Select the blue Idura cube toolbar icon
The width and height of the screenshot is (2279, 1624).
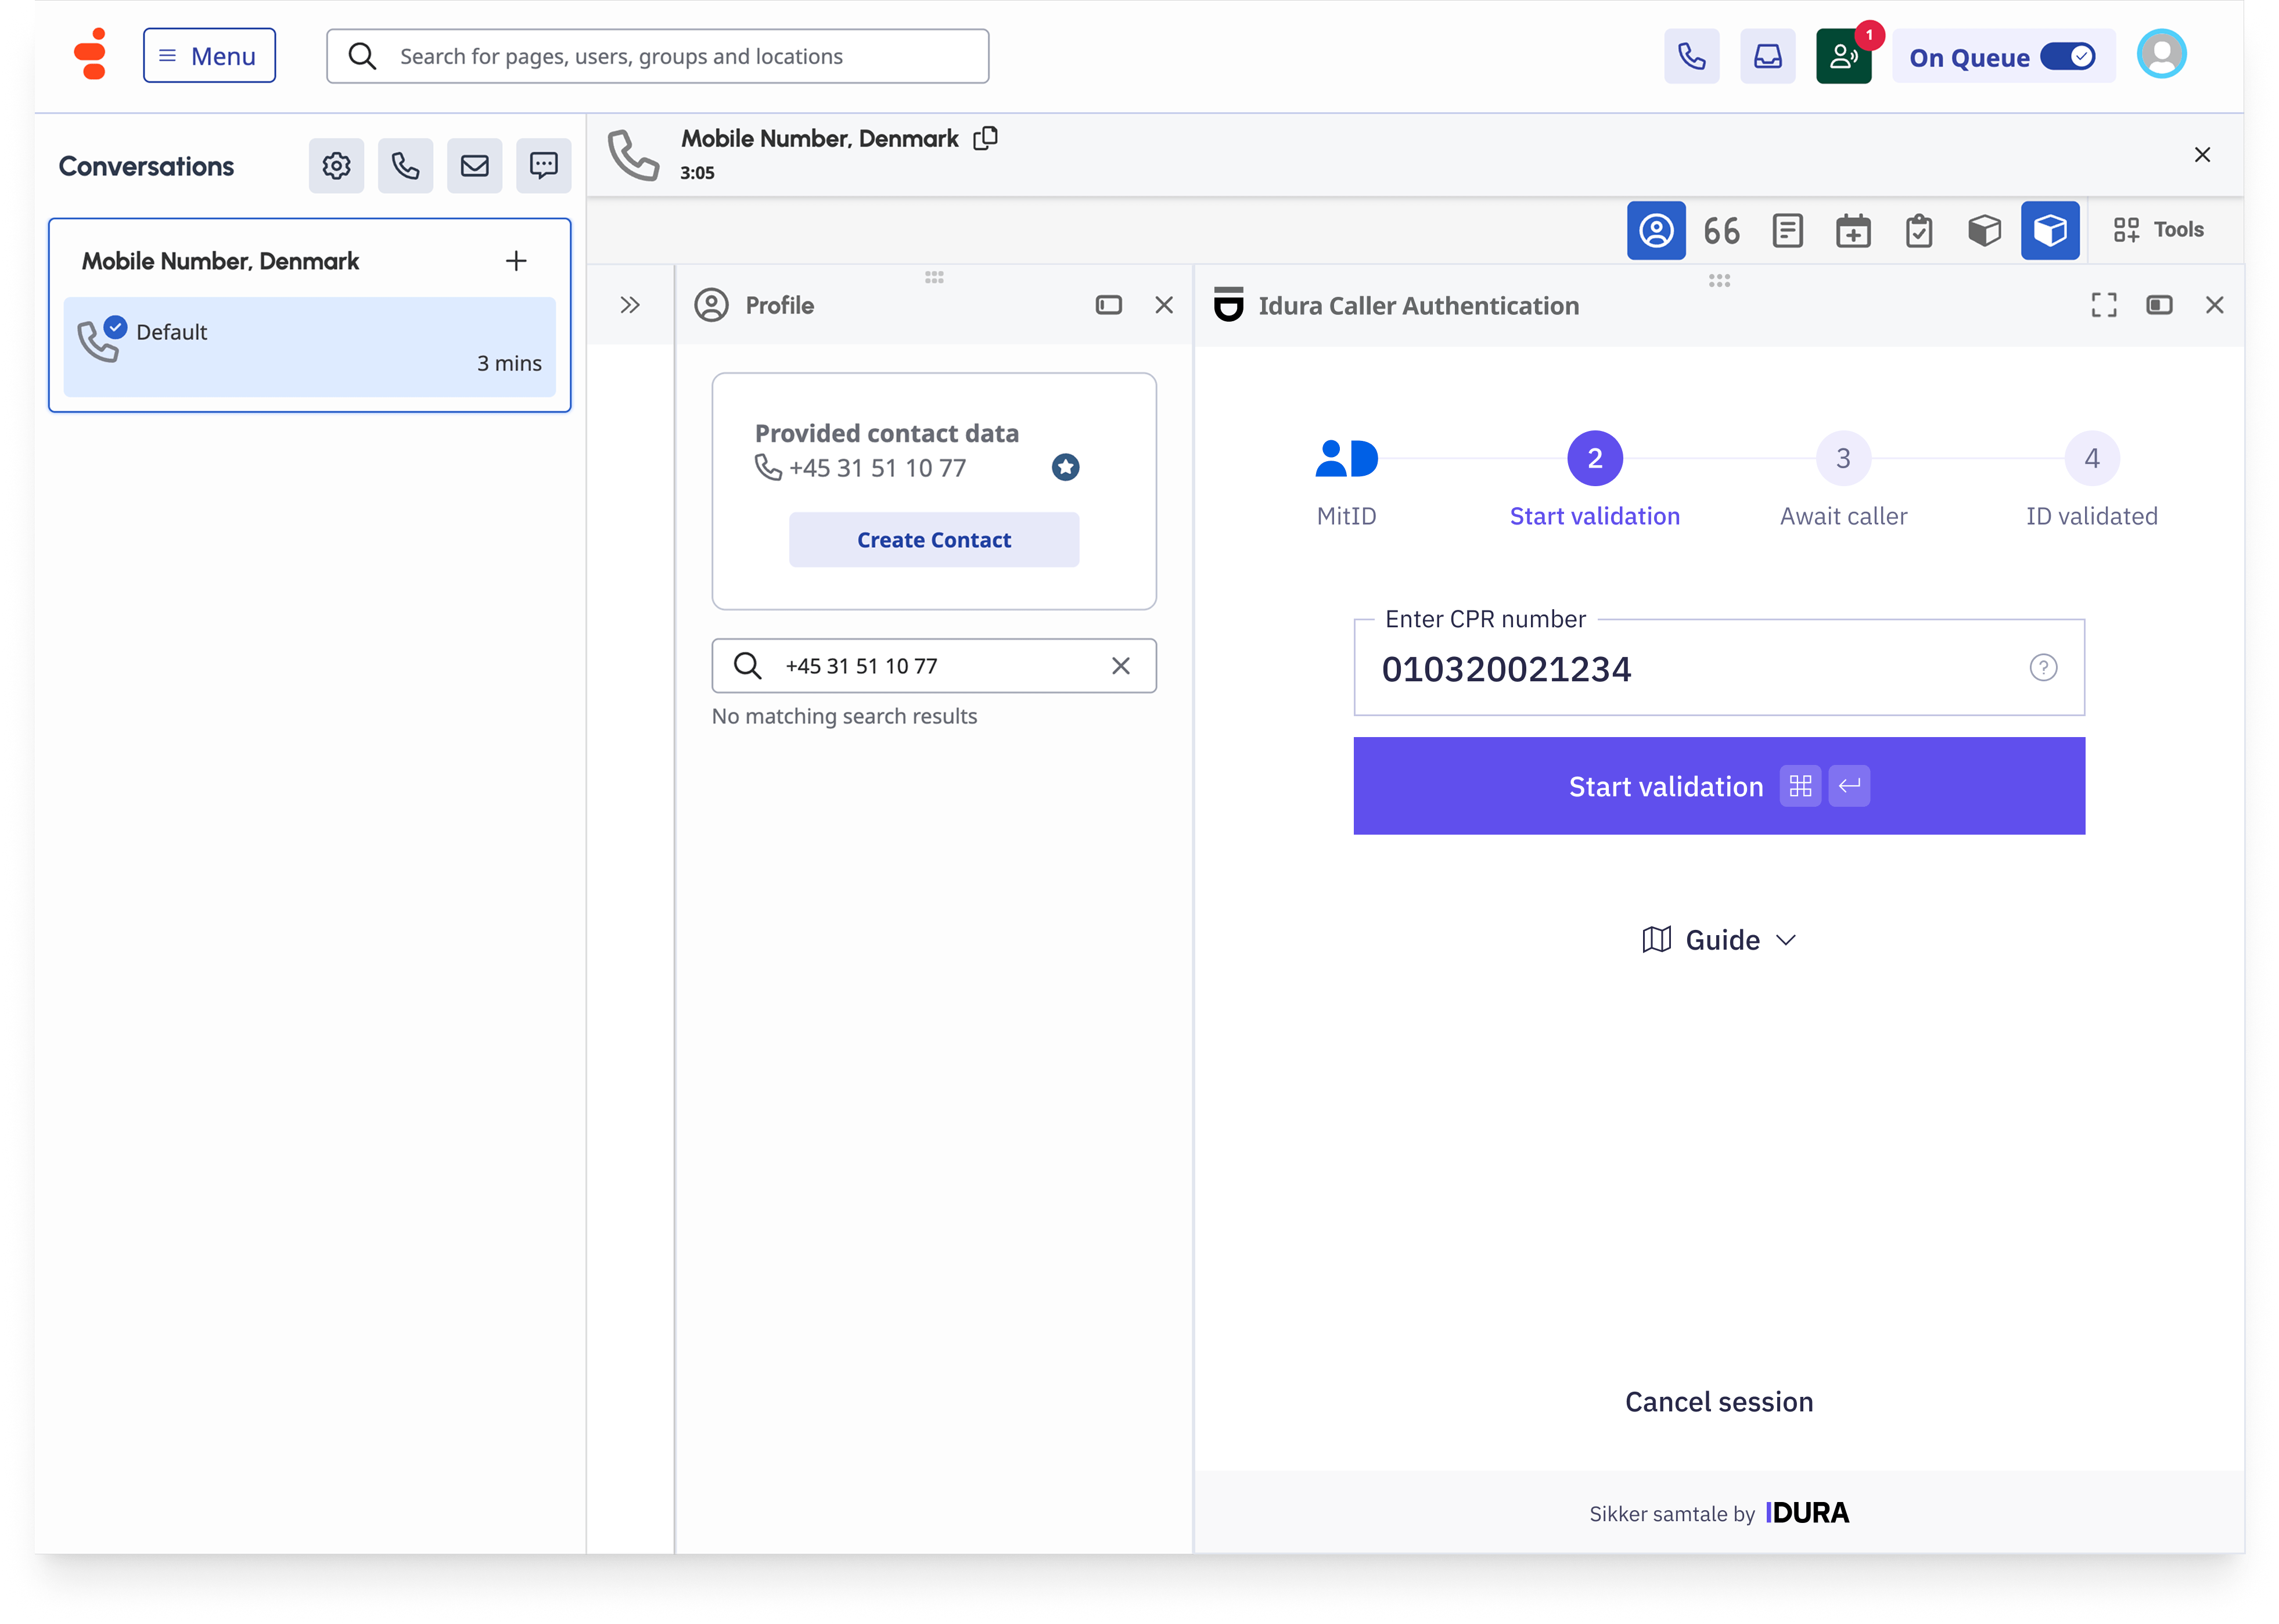(x=2050, y=231)
